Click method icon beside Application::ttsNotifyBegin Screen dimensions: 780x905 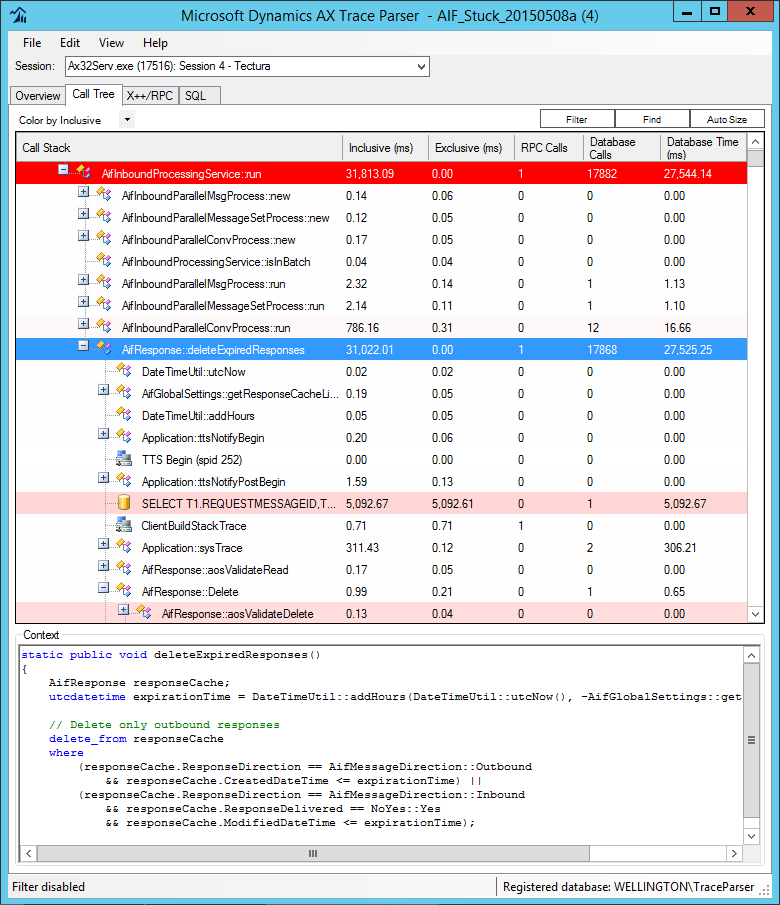124,436
